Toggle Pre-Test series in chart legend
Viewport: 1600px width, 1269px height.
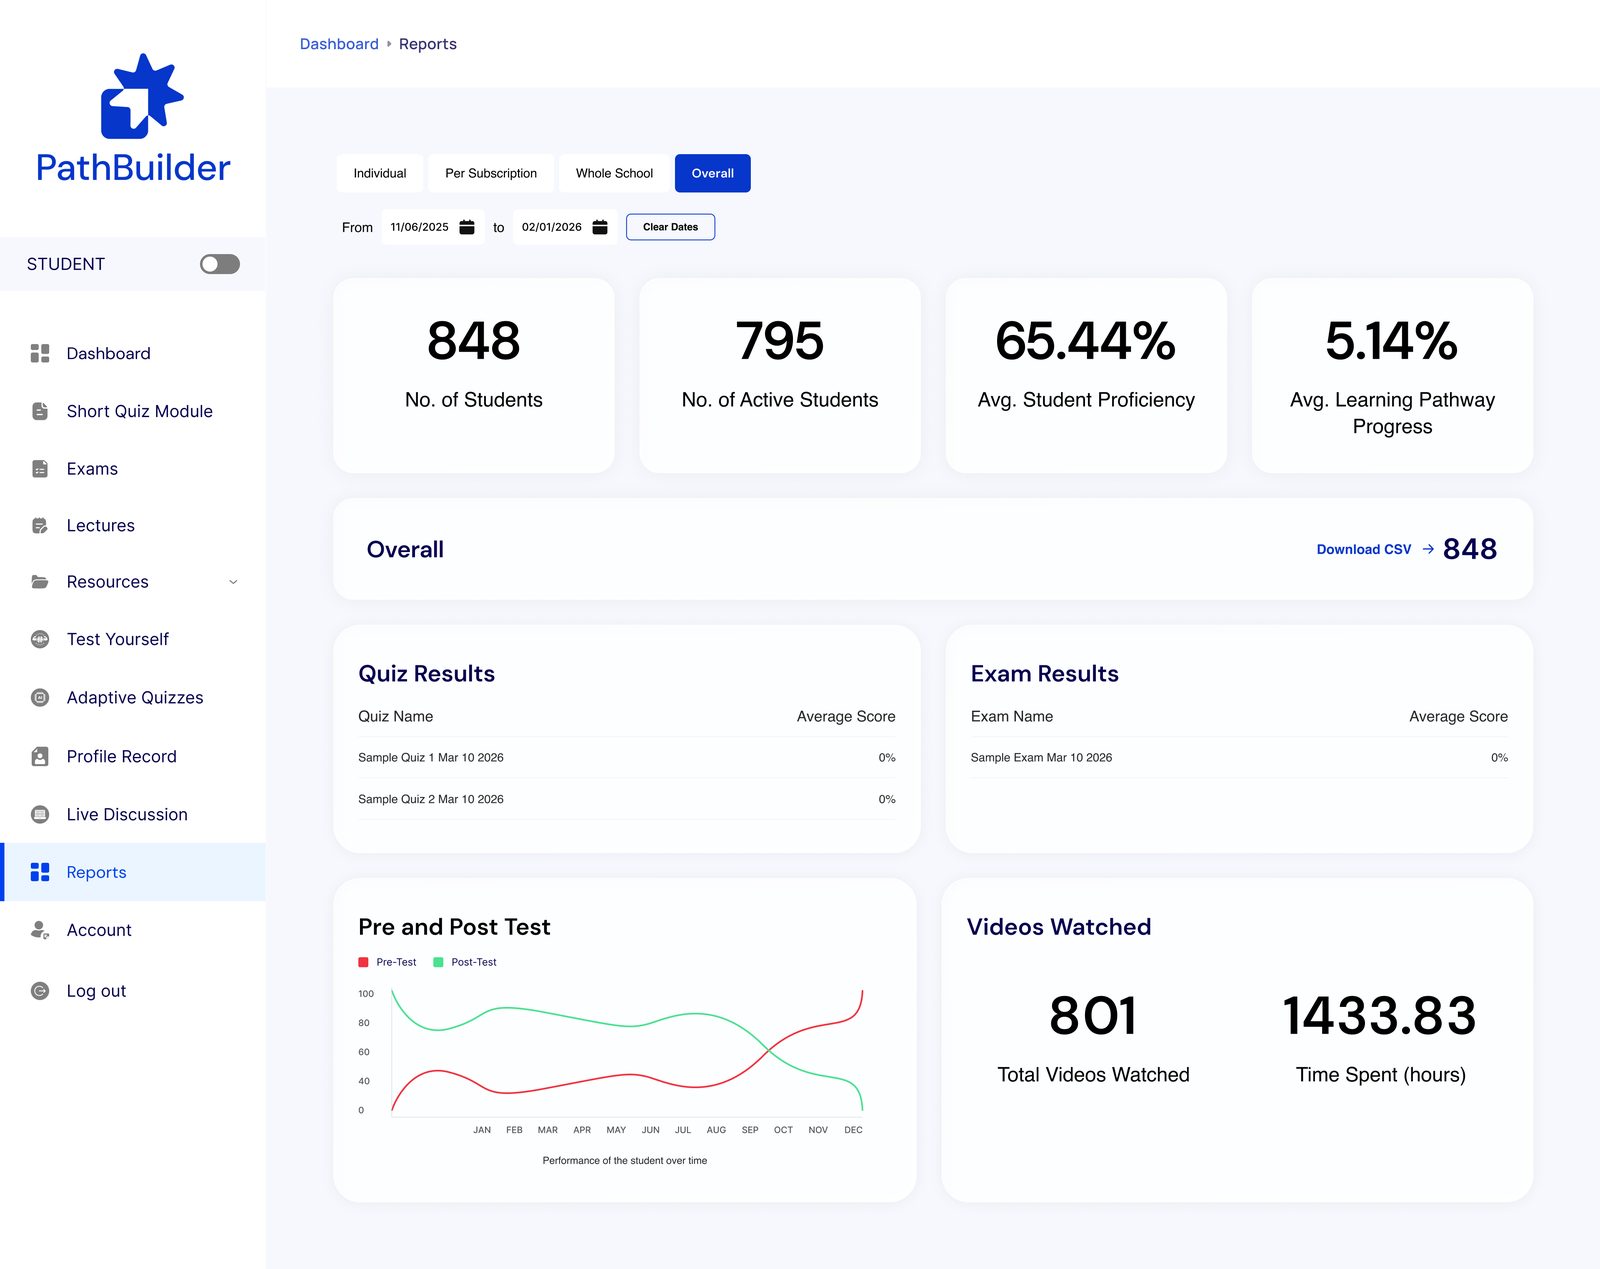point(387,962)
